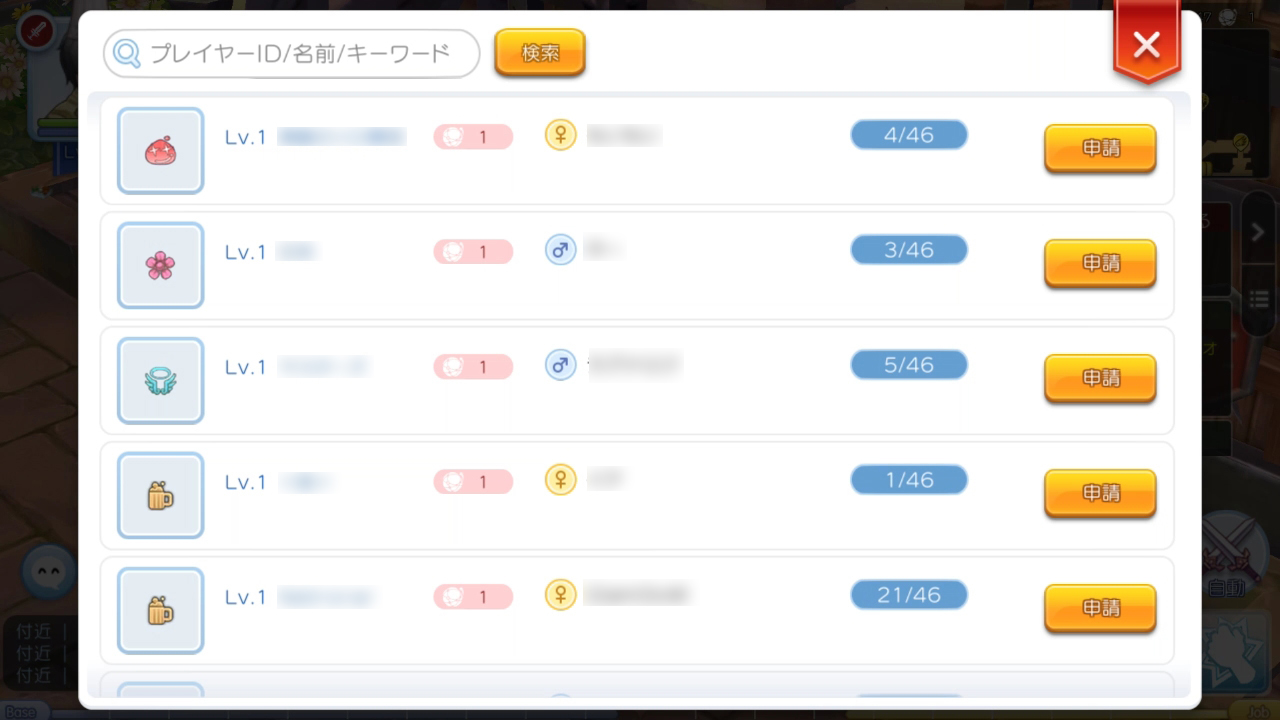
Task: Click the red poring guild emblem
Action: 160,151
